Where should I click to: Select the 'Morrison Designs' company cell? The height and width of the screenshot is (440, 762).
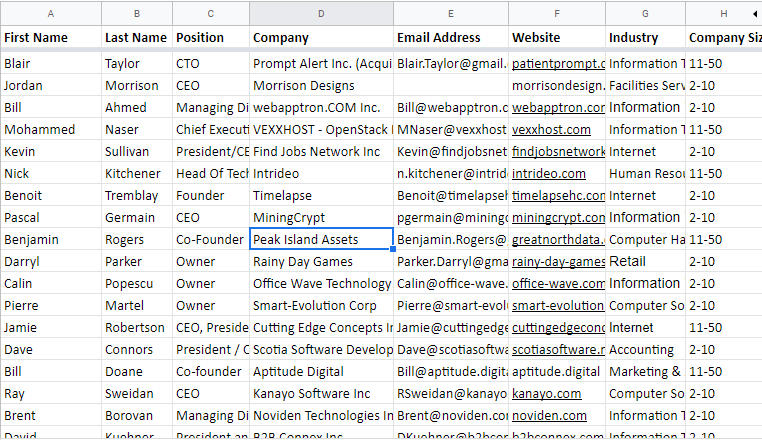(321, 86)
